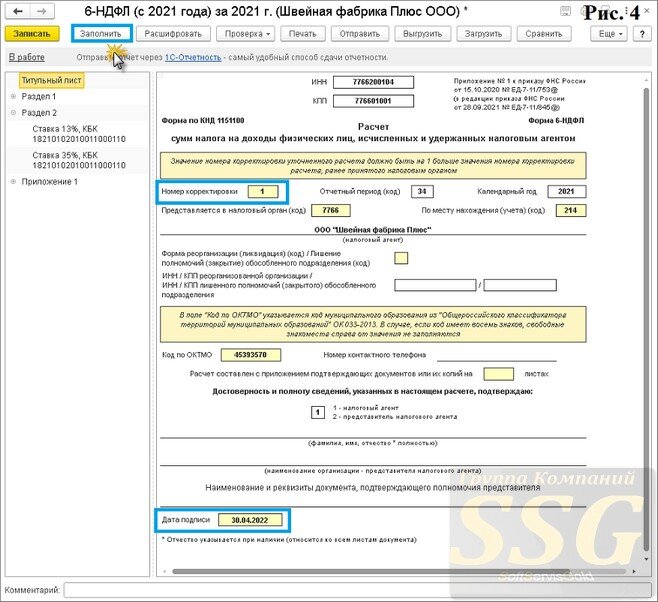The image size is (658, 602).
Task: Click the Код по ОКТМО field
Action: 251,355
